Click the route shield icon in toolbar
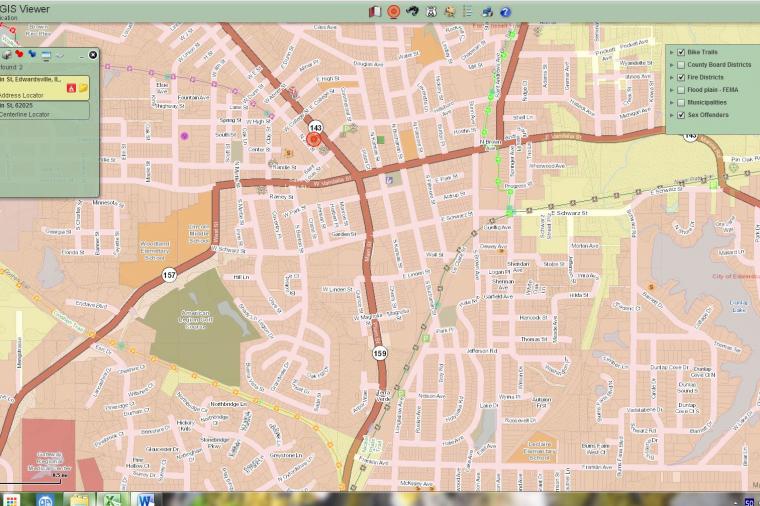The height and width of the screenshot is (506, 760). click(x=430, y=12)
